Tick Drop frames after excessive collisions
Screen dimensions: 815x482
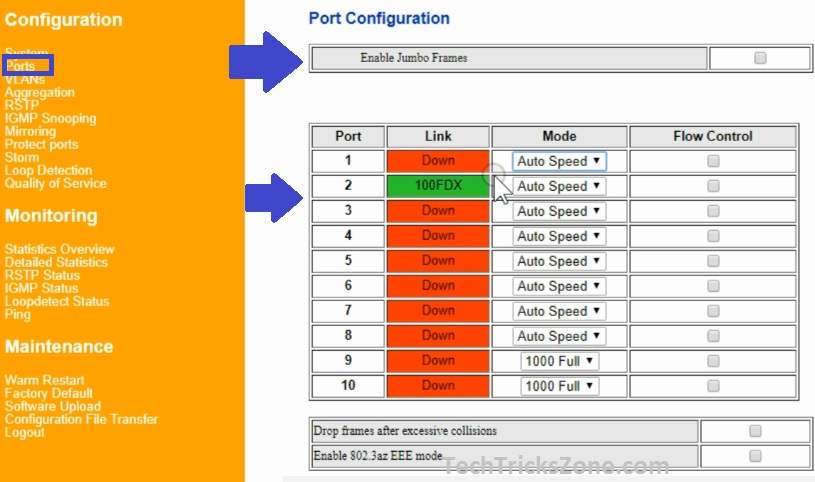[755, 431]
